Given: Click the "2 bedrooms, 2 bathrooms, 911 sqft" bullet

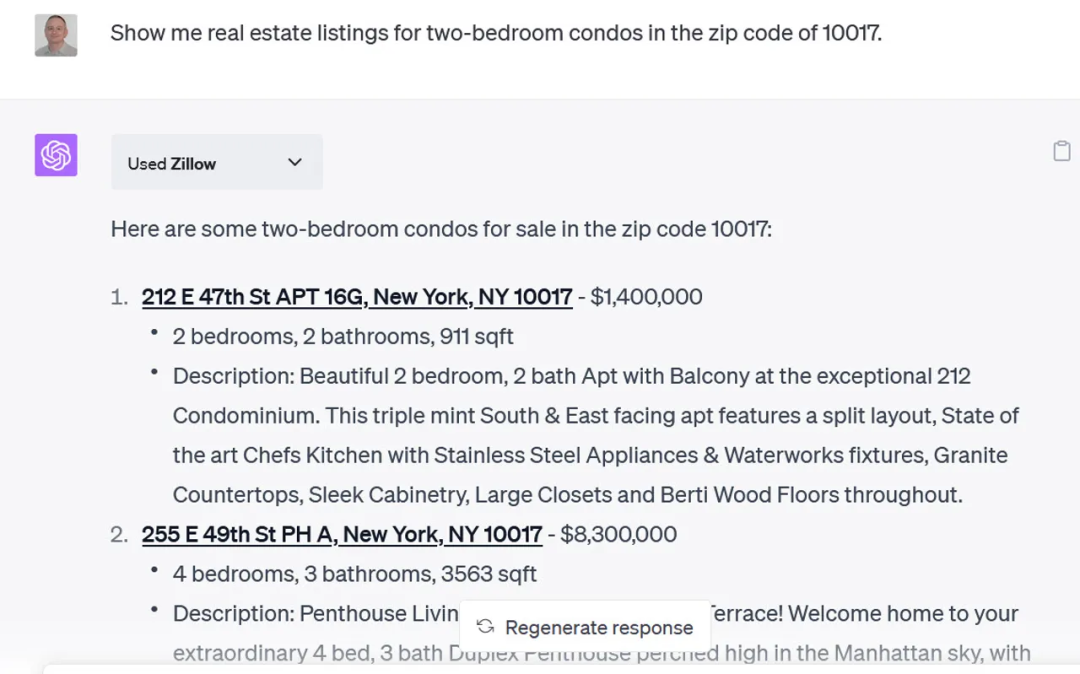Looking at the screenshot, I should coord(343,337).
